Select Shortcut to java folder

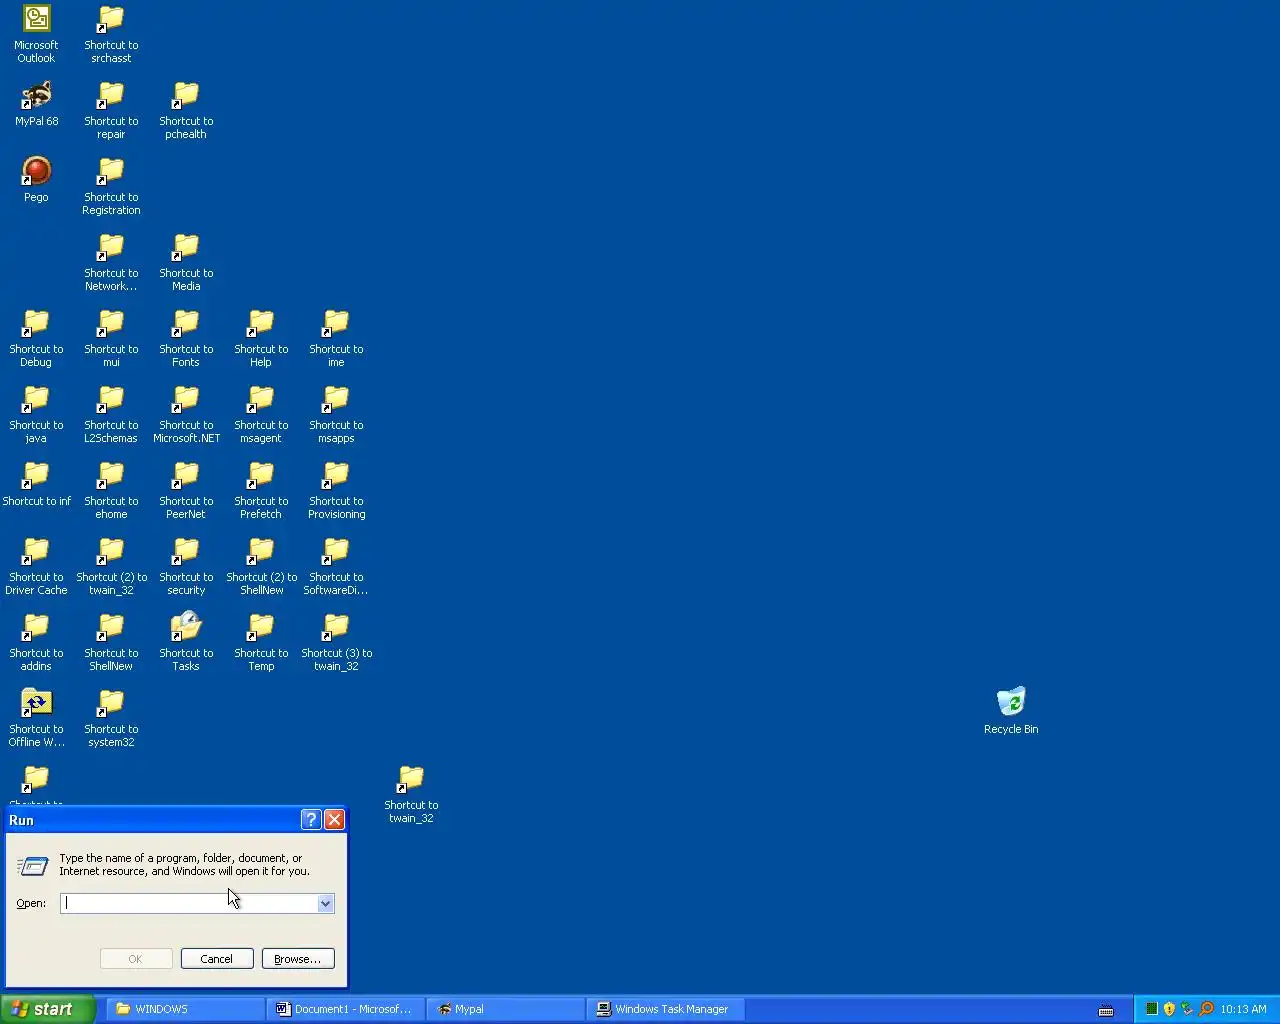(36, 414)
